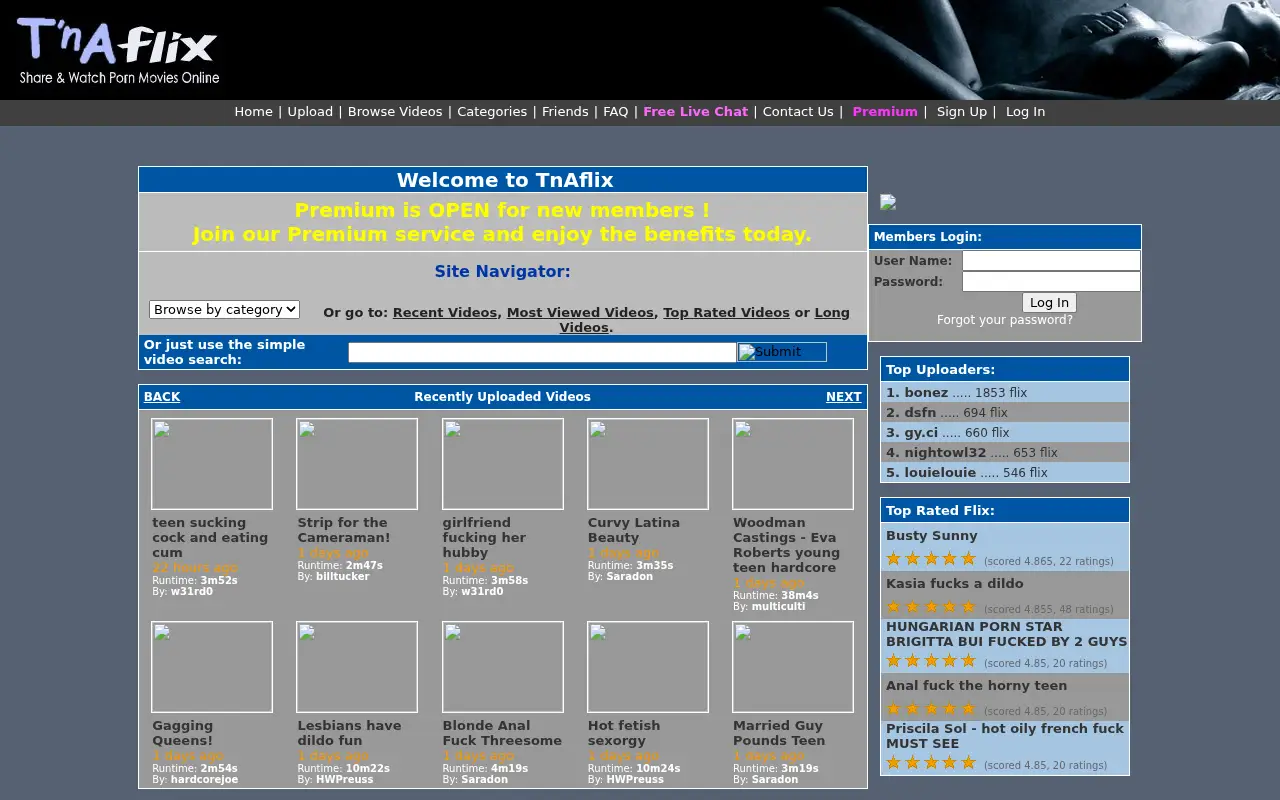
Task: Open the thumbnail above "Curvy Latina Beauty"
Action: pos(648,464)
